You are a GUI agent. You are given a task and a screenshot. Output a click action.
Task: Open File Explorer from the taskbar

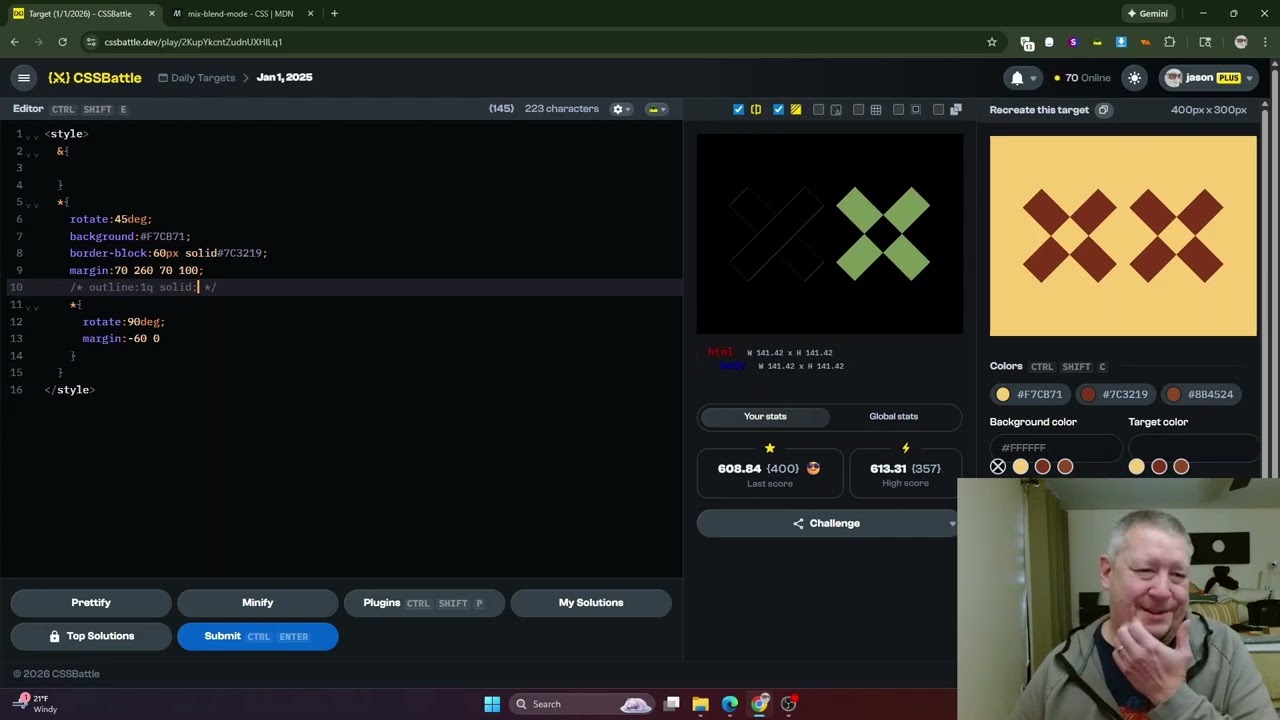701,704
